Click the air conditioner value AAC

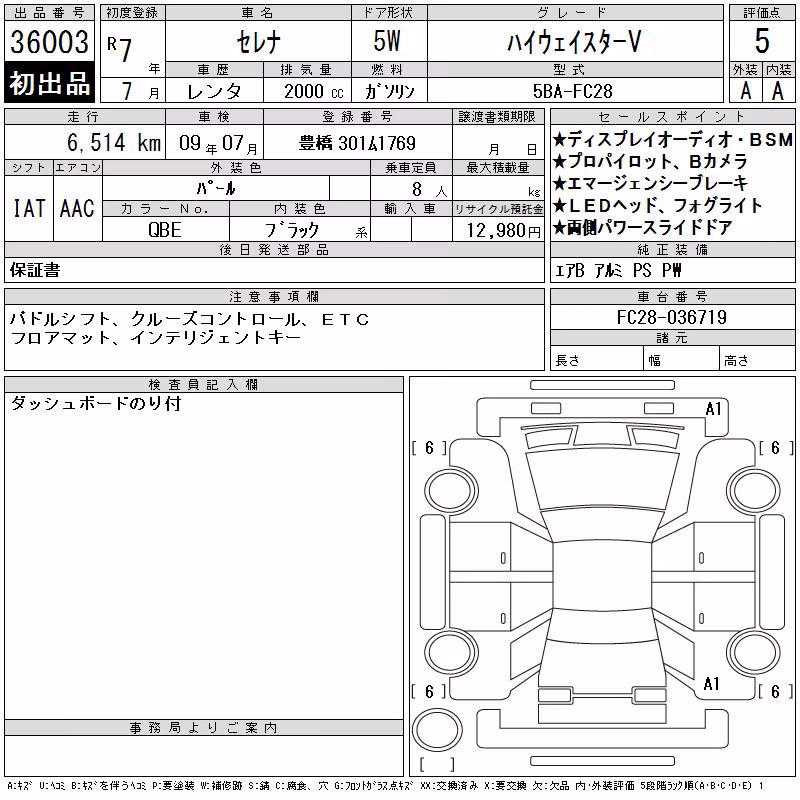coord(77,208)
